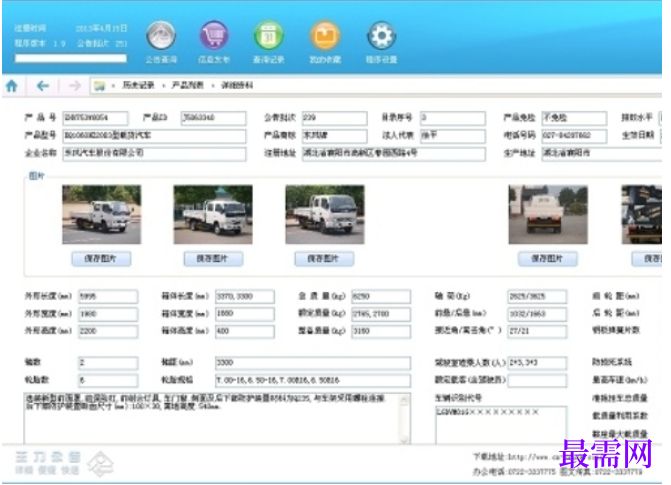Save the third truck image
This screenshot has width=671, height=485.
[324, 259]
